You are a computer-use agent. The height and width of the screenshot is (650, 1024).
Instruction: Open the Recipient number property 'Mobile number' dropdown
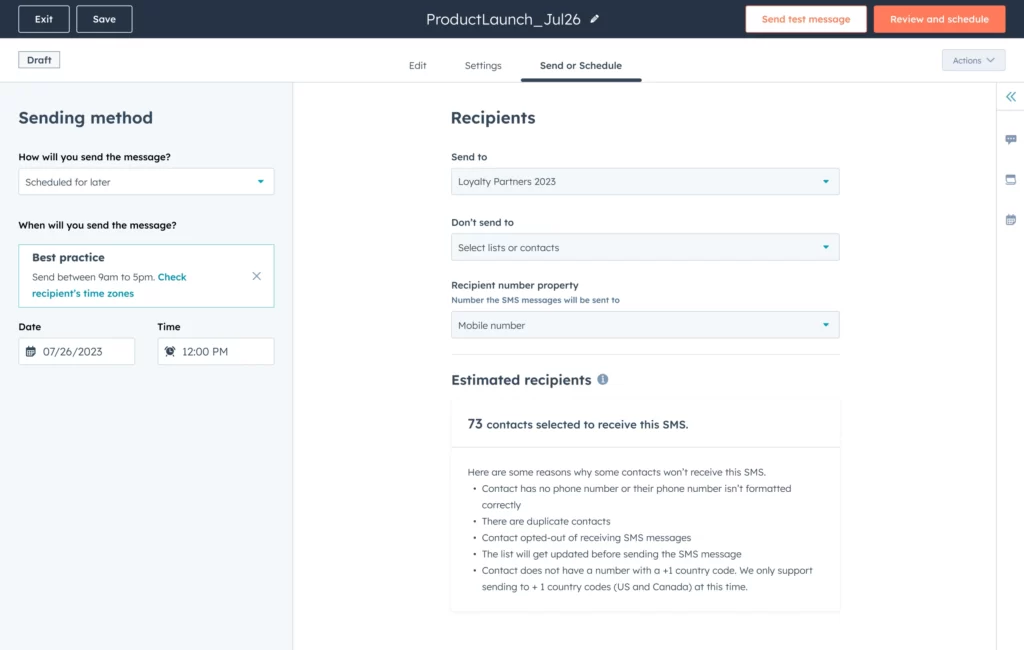[644, 326]
